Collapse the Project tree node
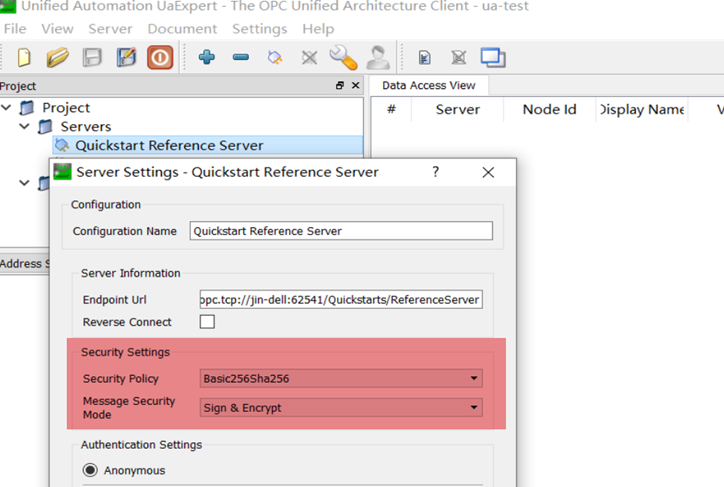The image size is (724, 487). click(6, 108)
